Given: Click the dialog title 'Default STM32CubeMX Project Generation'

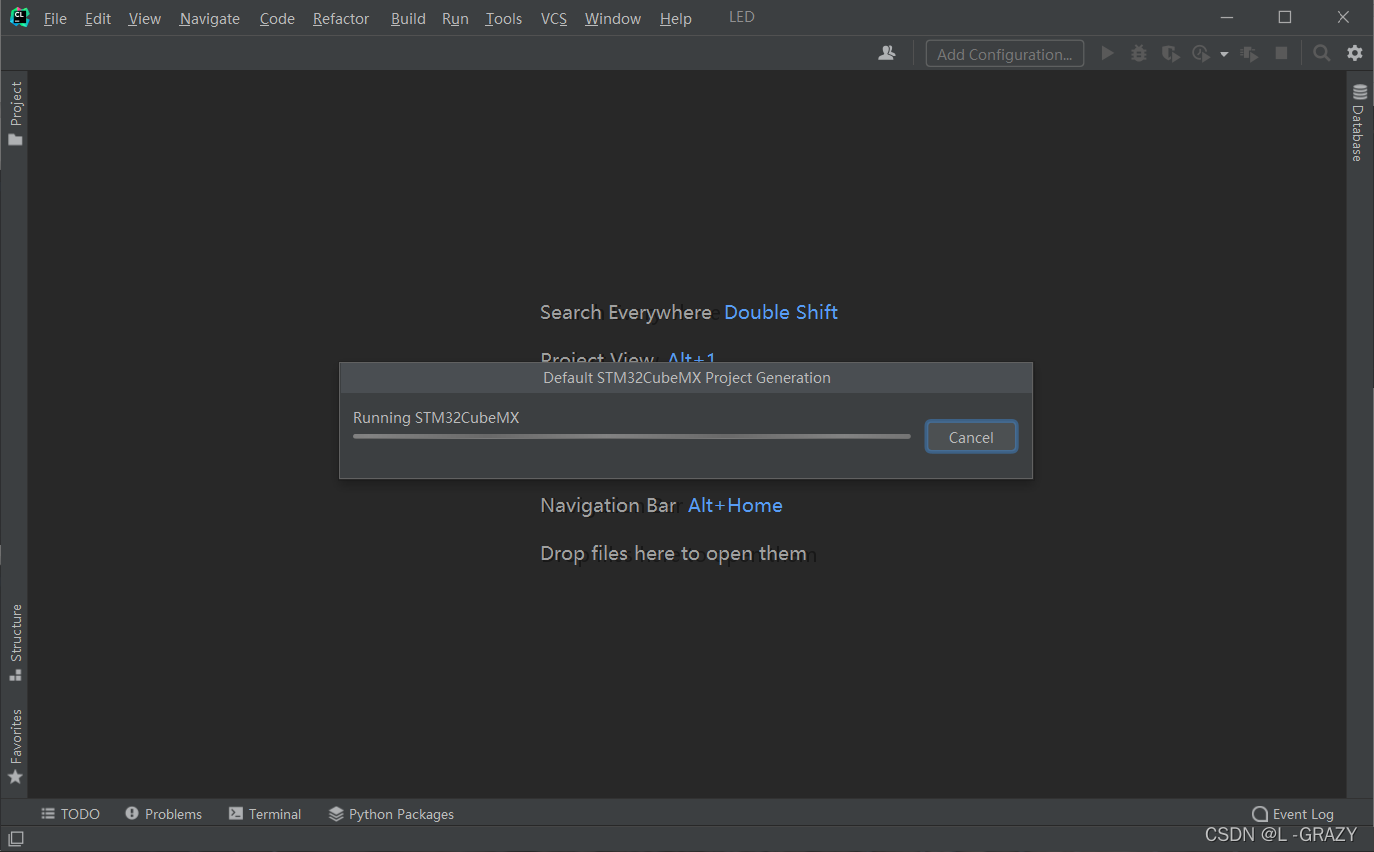Looking at the screenshot, I should point(686,378).
